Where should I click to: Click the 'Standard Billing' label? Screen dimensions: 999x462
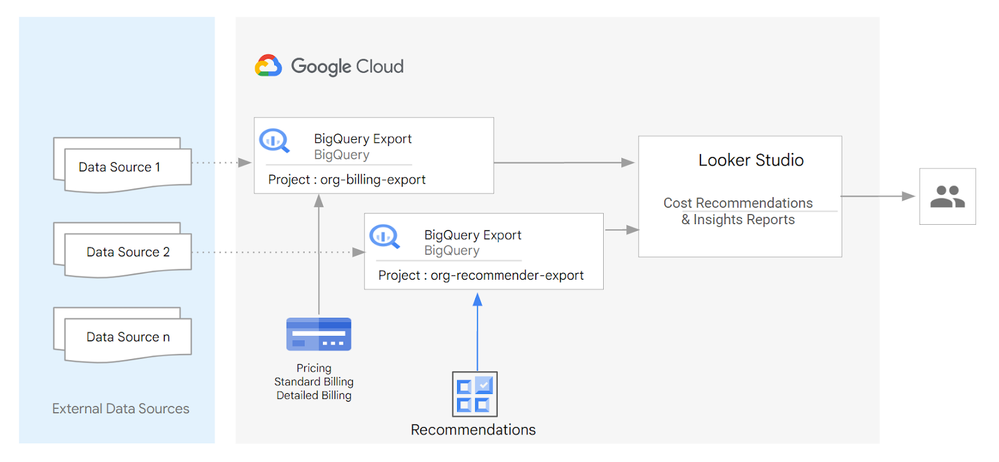coord(313,382)
